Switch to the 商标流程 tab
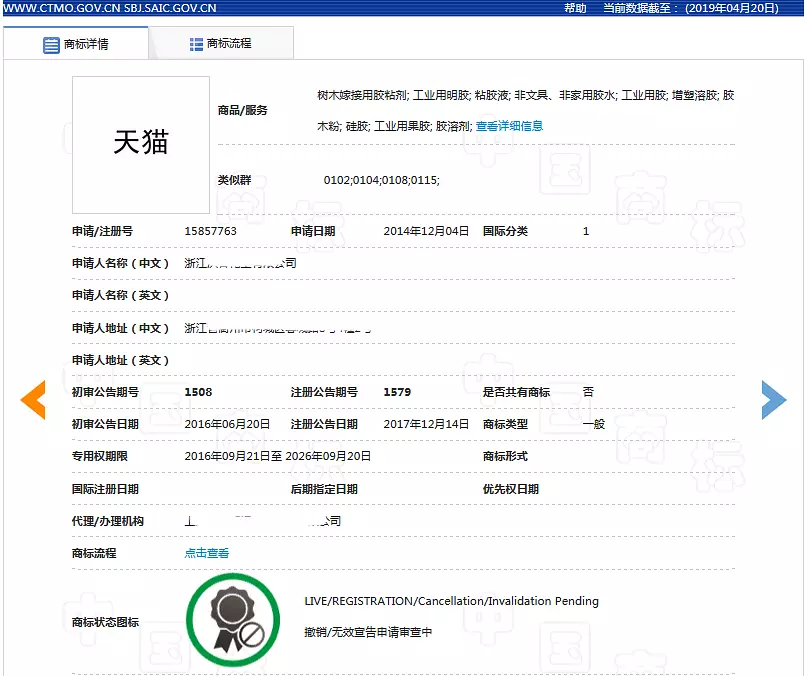Image resolution: width=809 pixels, height=676 pixels. [x=221, y=43]
